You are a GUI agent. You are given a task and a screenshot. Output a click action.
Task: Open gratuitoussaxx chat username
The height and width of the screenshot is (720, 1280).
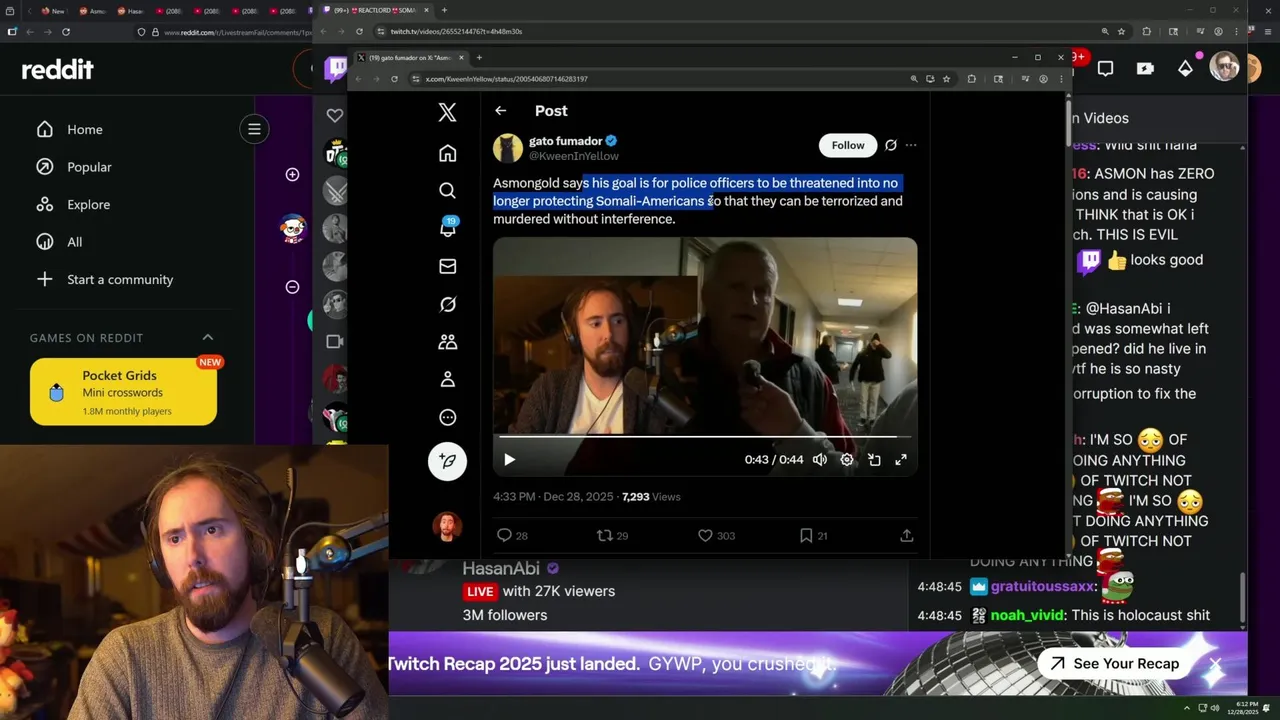[x=1042, y=587]
